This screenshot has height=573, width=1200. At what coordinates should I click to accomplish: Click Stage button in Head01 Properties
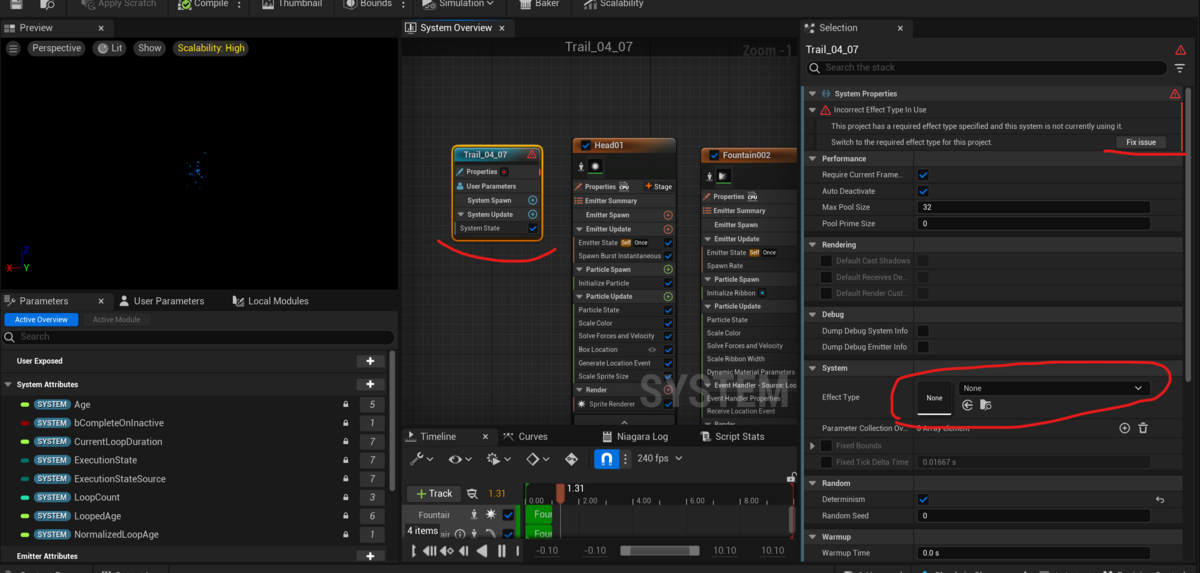click(x=659, y=186)
